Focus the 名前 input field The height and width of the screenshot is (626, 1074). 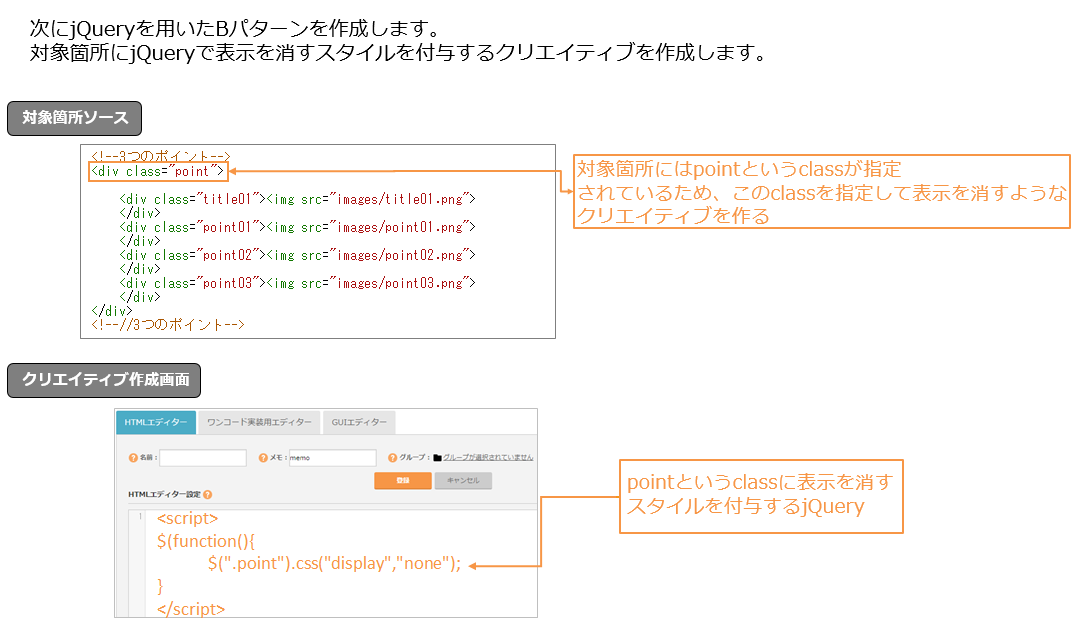(203, 458)
